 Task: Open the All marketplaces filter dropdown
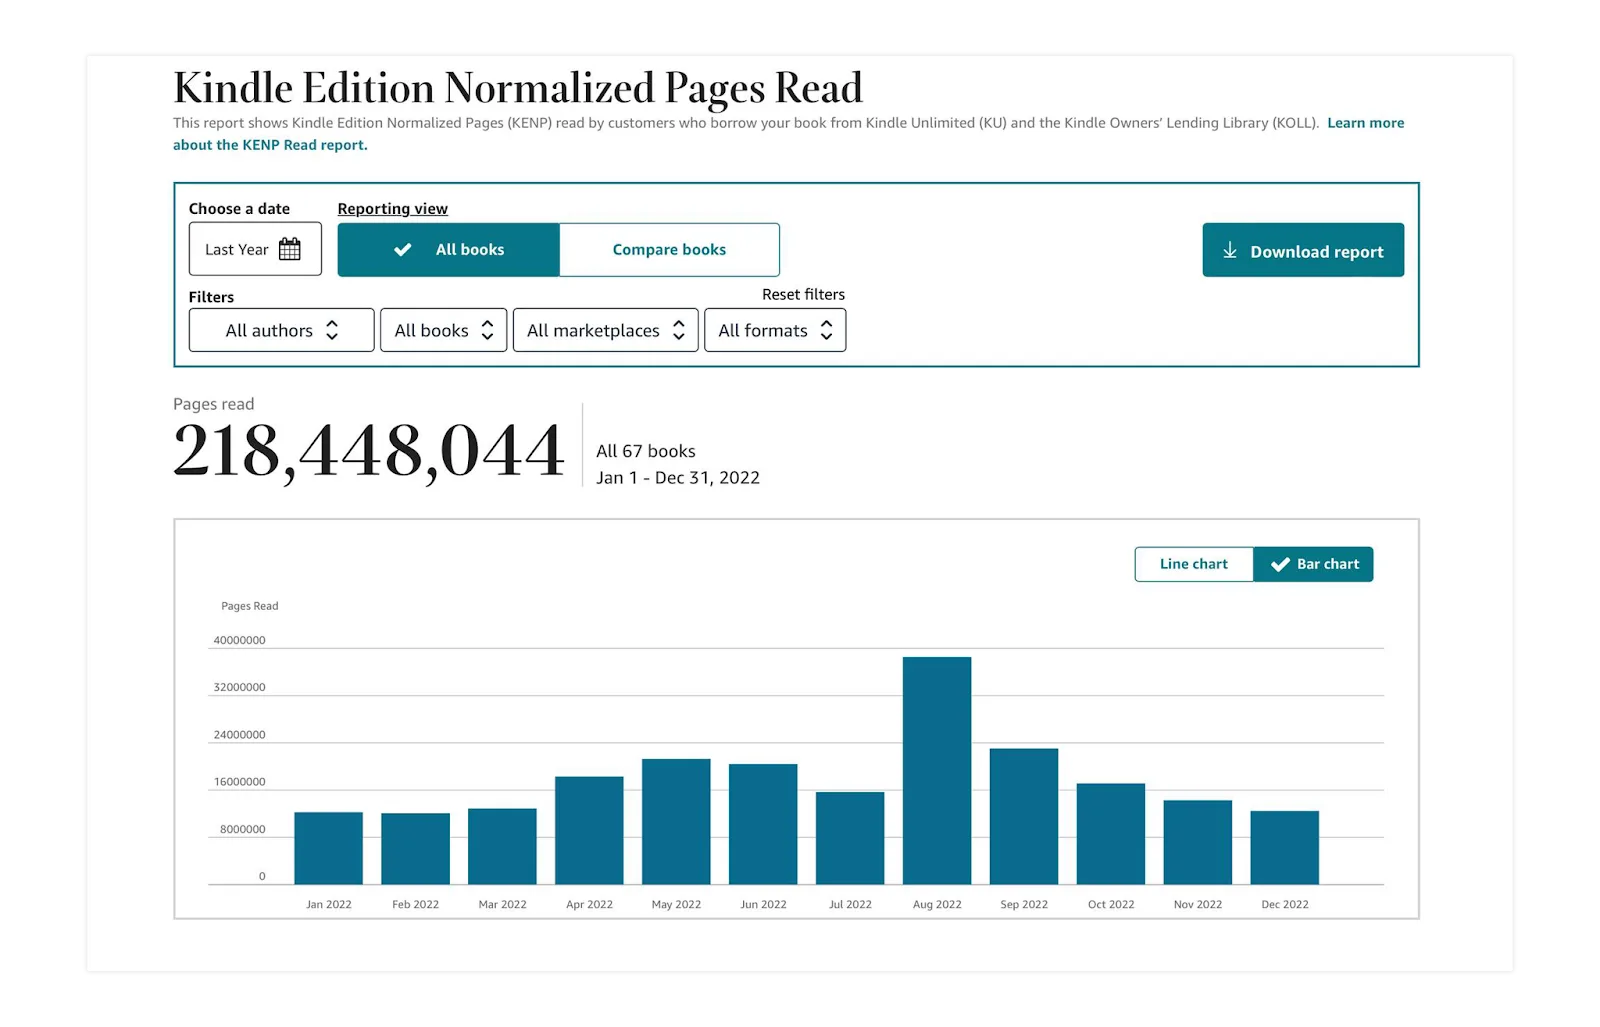[605, 330]
